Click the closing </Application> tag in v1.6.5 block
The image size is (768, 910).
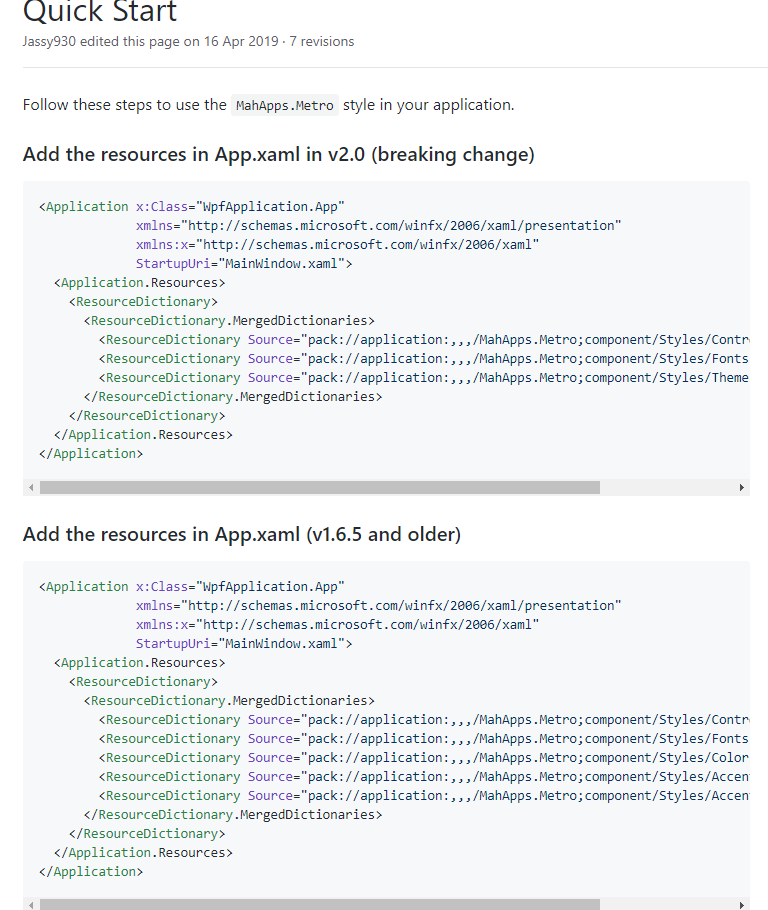click(91, 872)
